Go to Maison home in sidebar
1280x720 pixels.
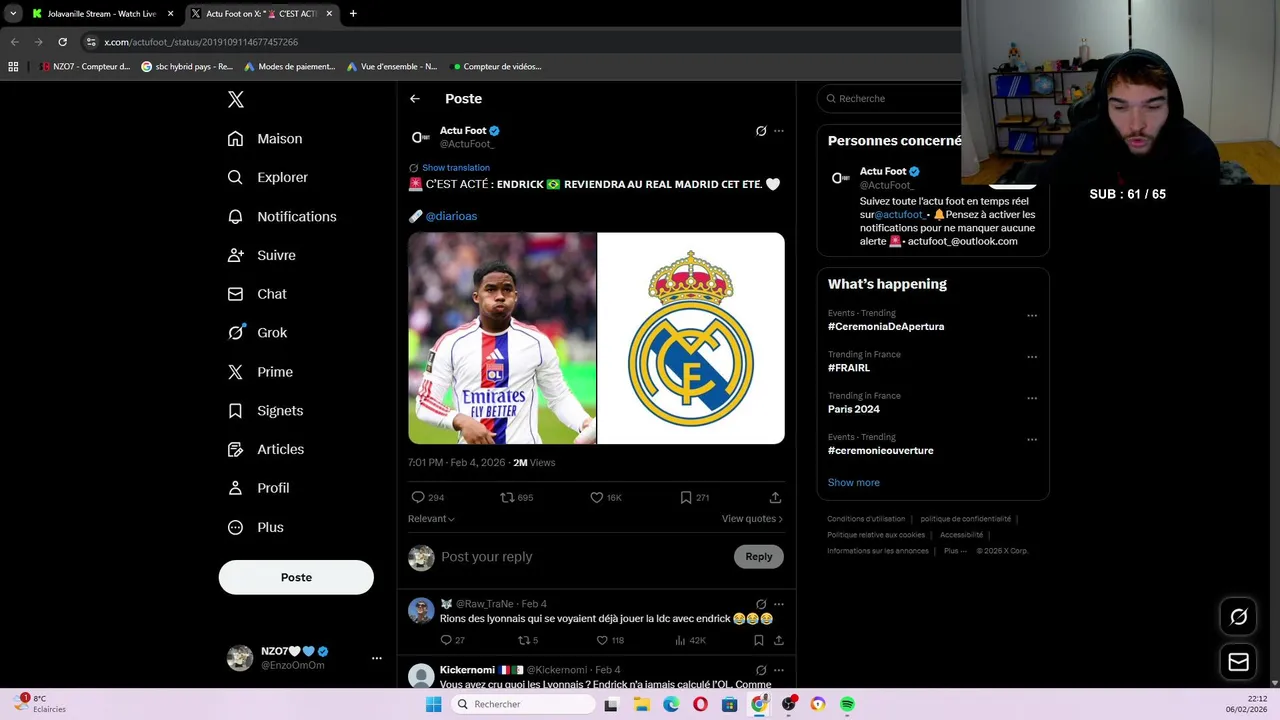pos(265,139)
